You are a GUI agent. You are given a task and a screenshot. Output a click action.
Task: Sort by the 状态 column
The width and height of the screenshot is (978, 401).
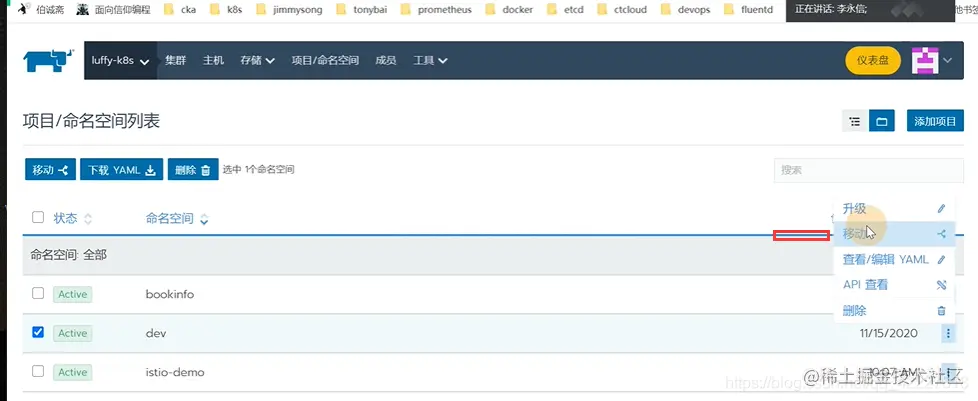(72, 218)
